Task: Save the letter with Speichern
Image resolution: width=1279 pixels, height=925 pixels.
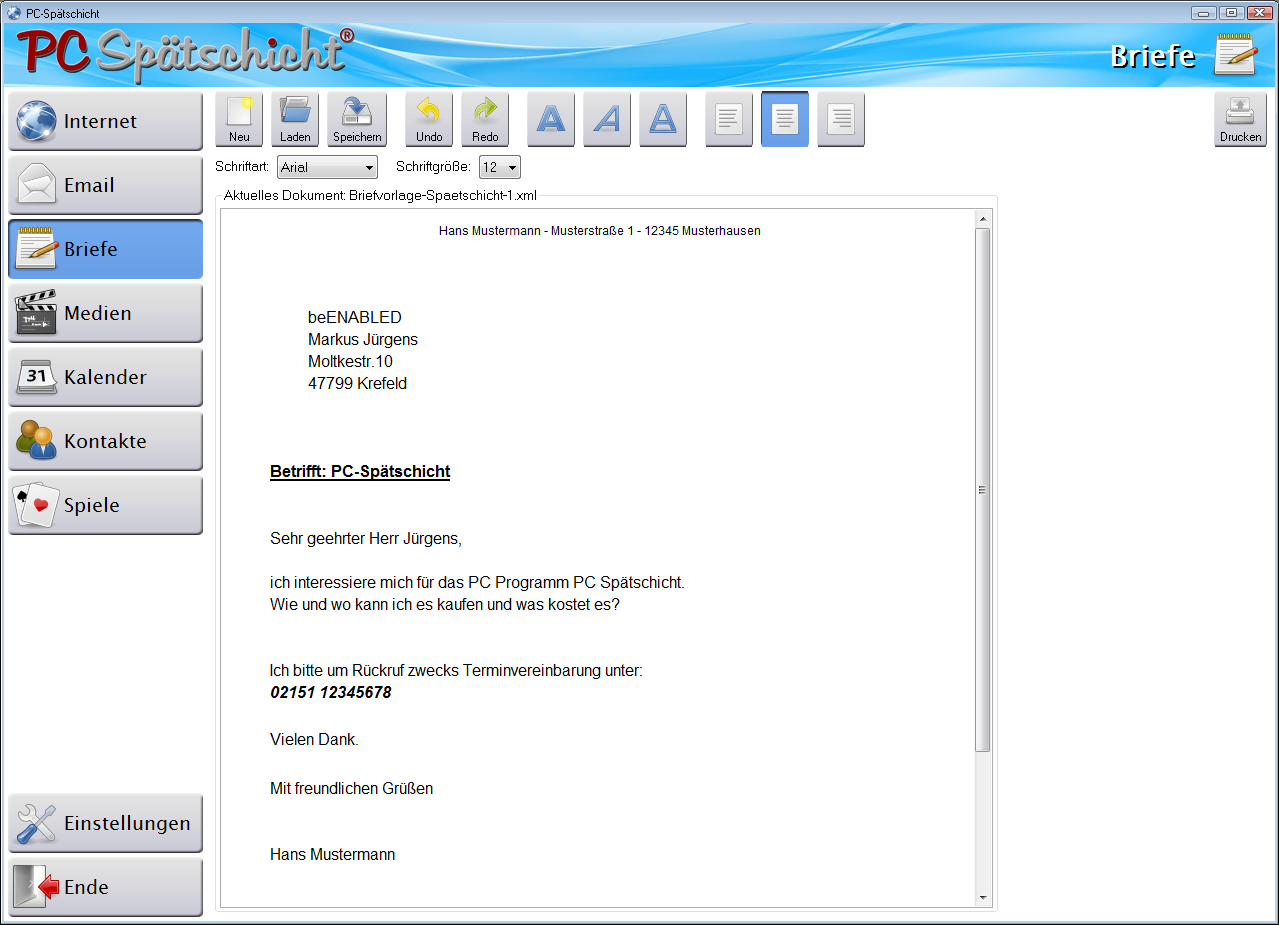Action: click(x=357, y=119)
